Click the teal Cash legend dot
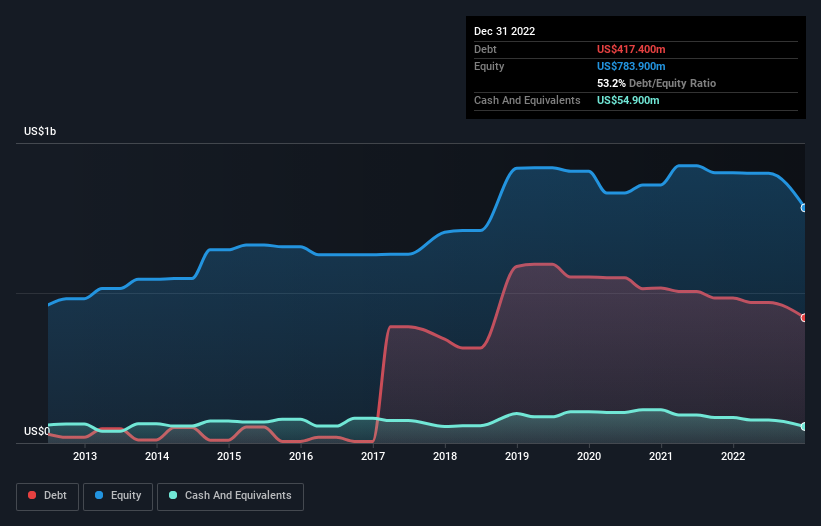821x526 pixels. click(173, 495)
